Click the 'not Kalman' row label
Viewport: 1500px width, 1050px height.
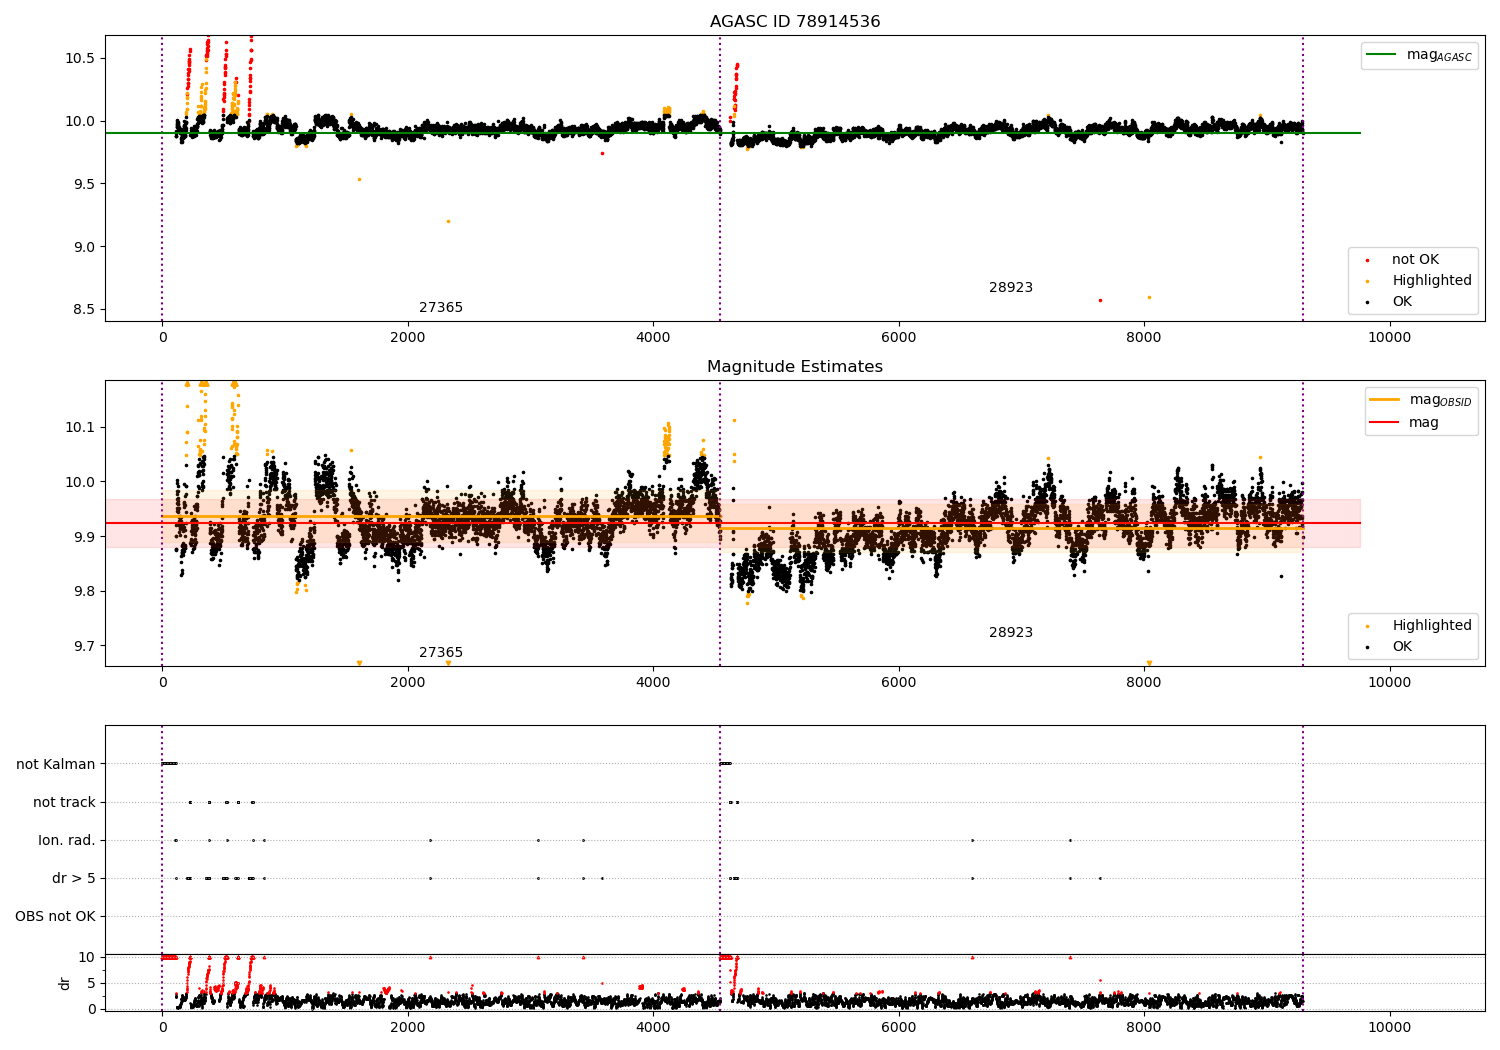[56, 765]
